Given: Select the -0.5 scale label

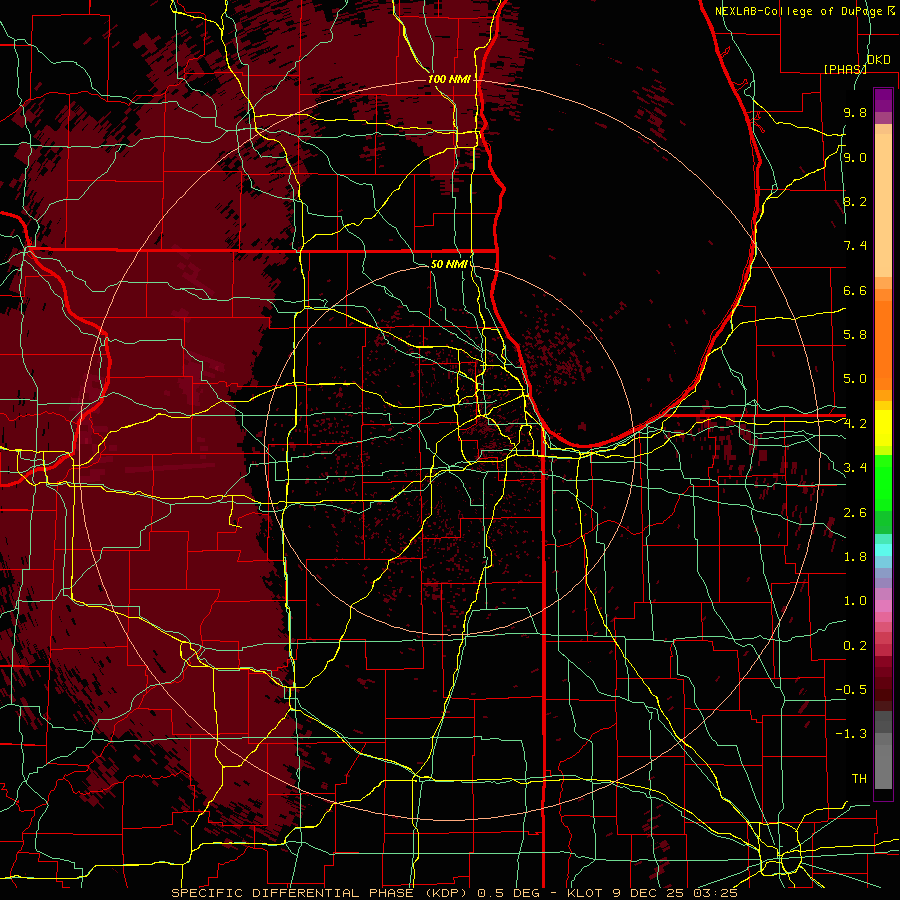Looking at the screenshot, I should pos(851,690).
